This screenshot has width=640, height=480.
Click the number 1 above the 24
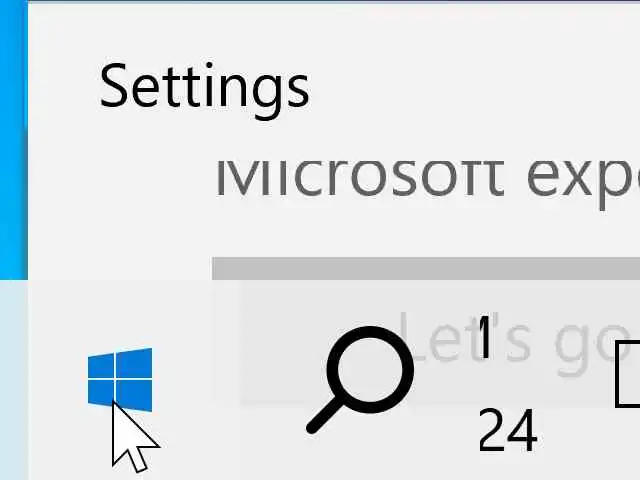(484, 337)
